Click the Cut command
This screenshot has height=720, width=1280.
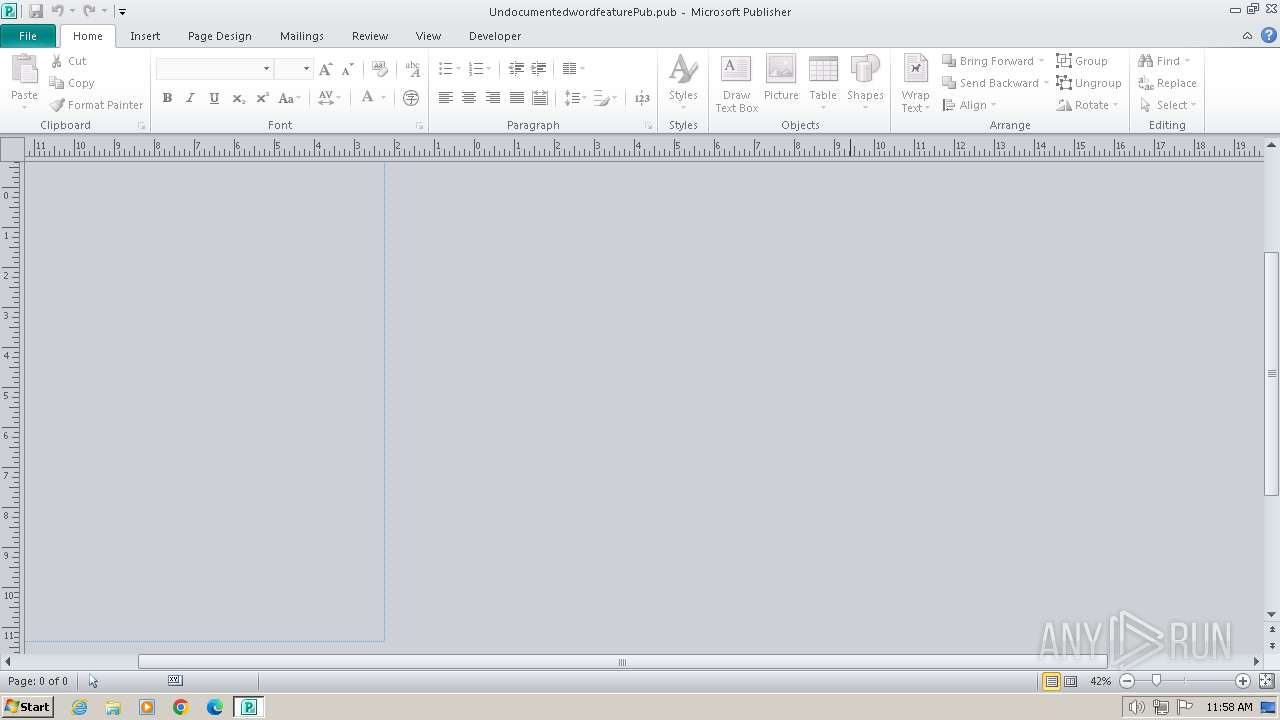tap(69, 61)
